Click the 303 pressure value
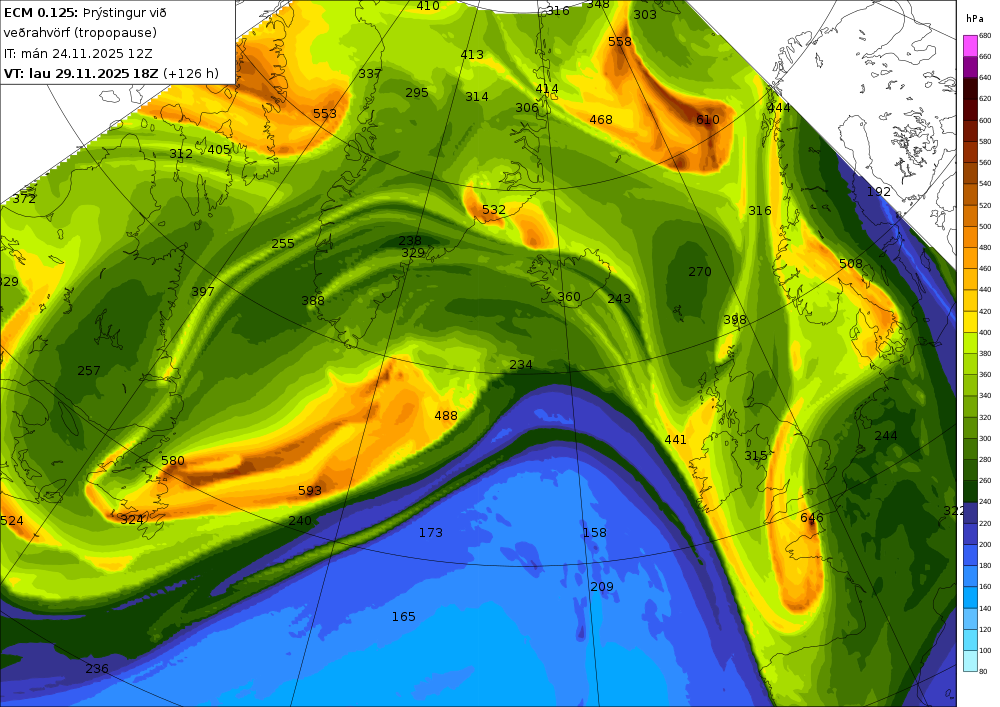 click(645, 14)
